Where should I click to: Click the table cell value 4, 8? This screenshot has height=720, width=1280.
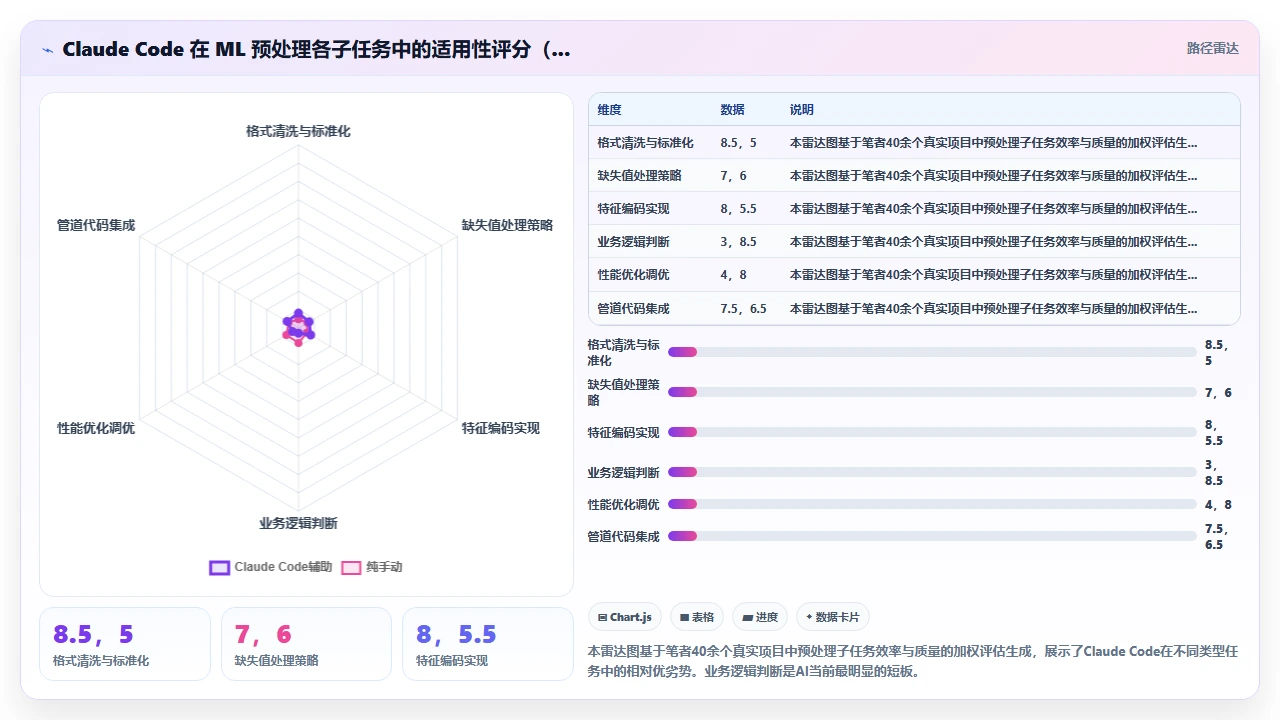[733, 274]
